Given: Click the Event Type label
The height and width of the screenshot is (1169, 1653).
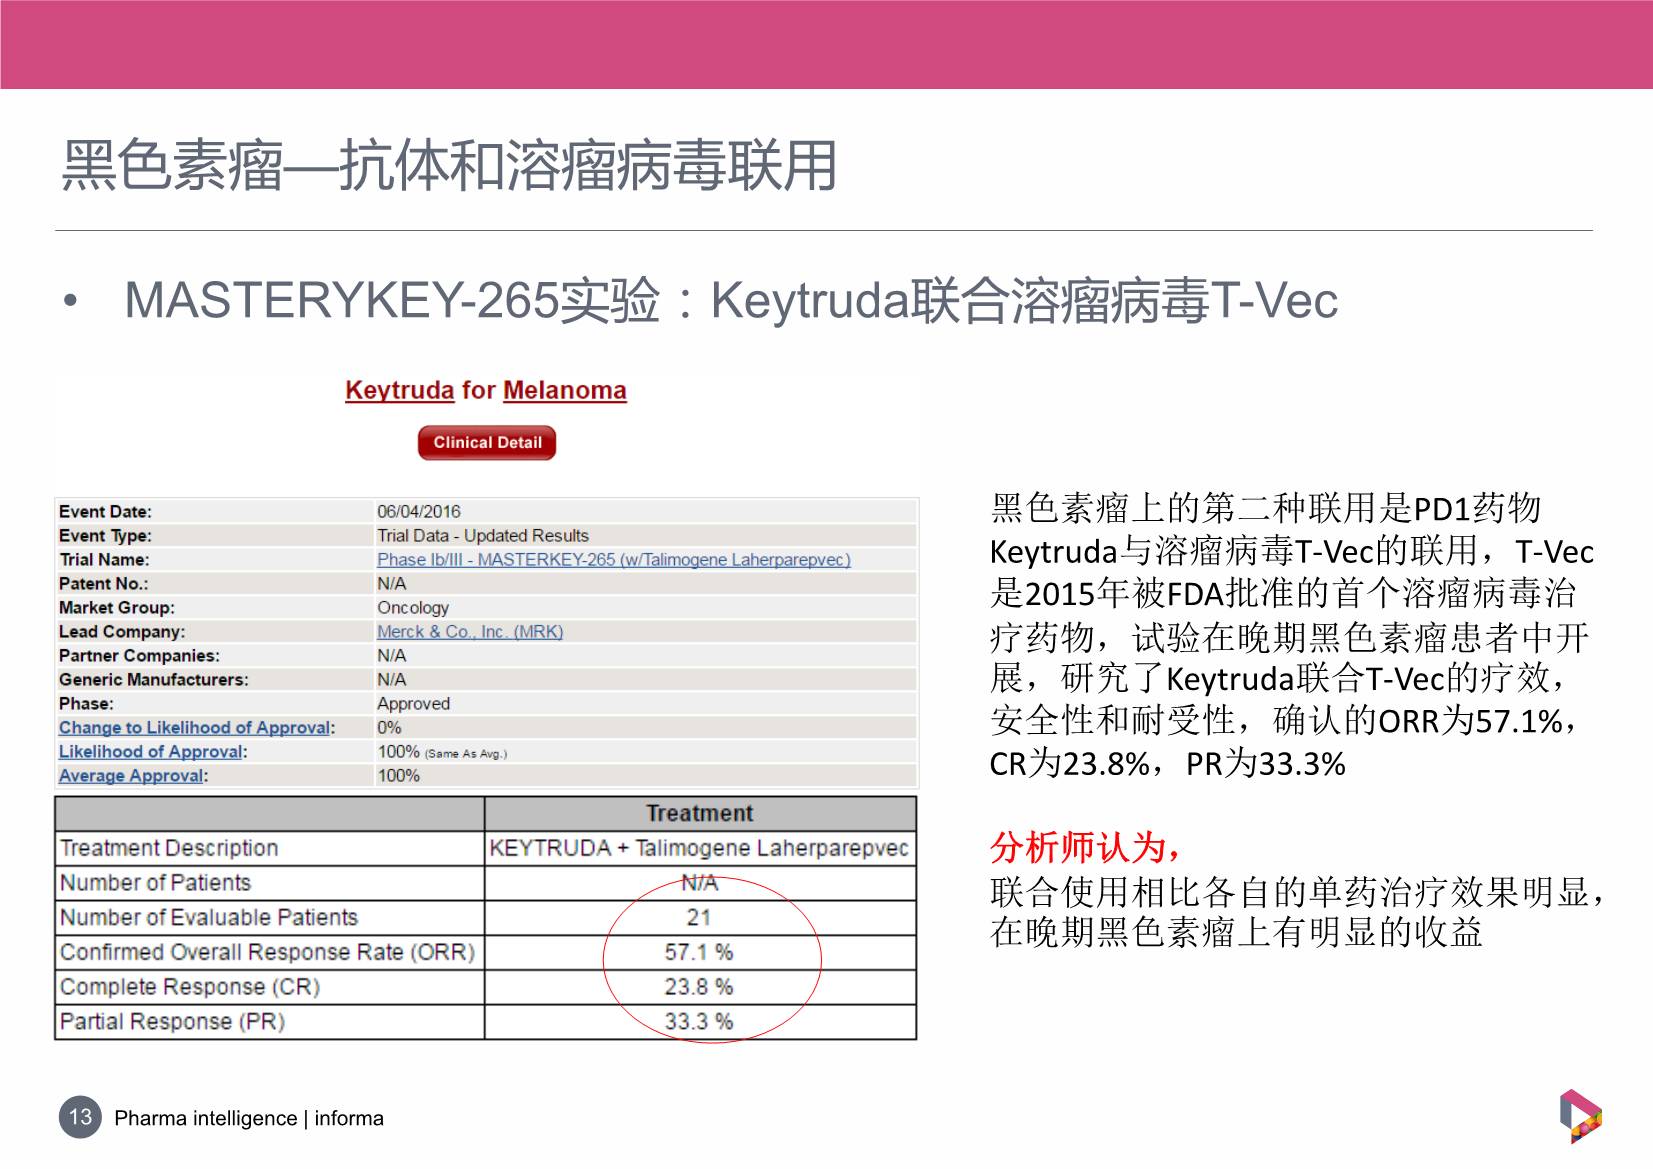Looking at the screenshot, I should tap(105, 536).
